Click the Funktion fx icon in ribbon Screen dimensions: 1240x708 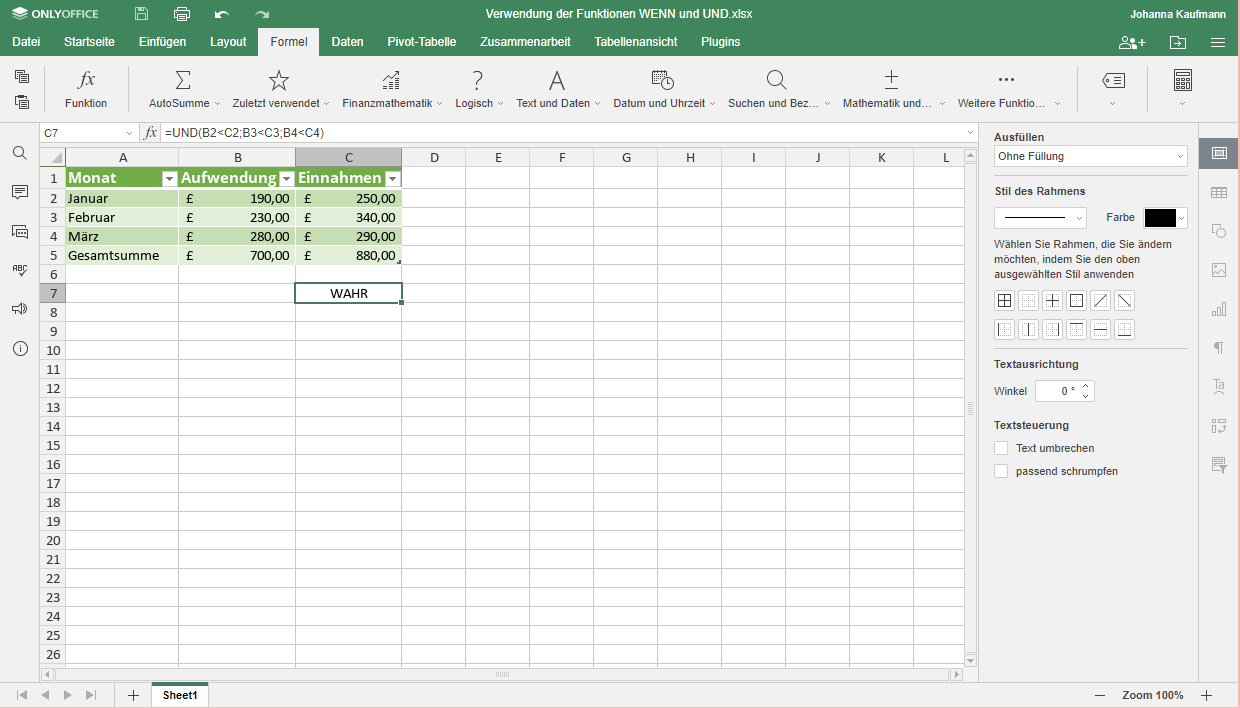pos(86,81)
